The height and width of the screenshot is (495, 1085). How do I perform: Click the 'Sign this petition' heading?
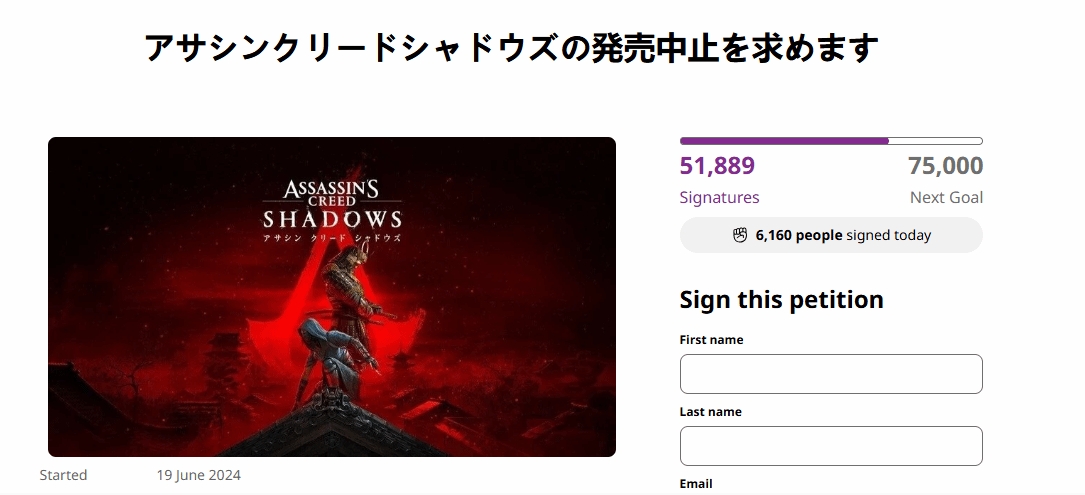pyautogui.click(x=781, y=300)
